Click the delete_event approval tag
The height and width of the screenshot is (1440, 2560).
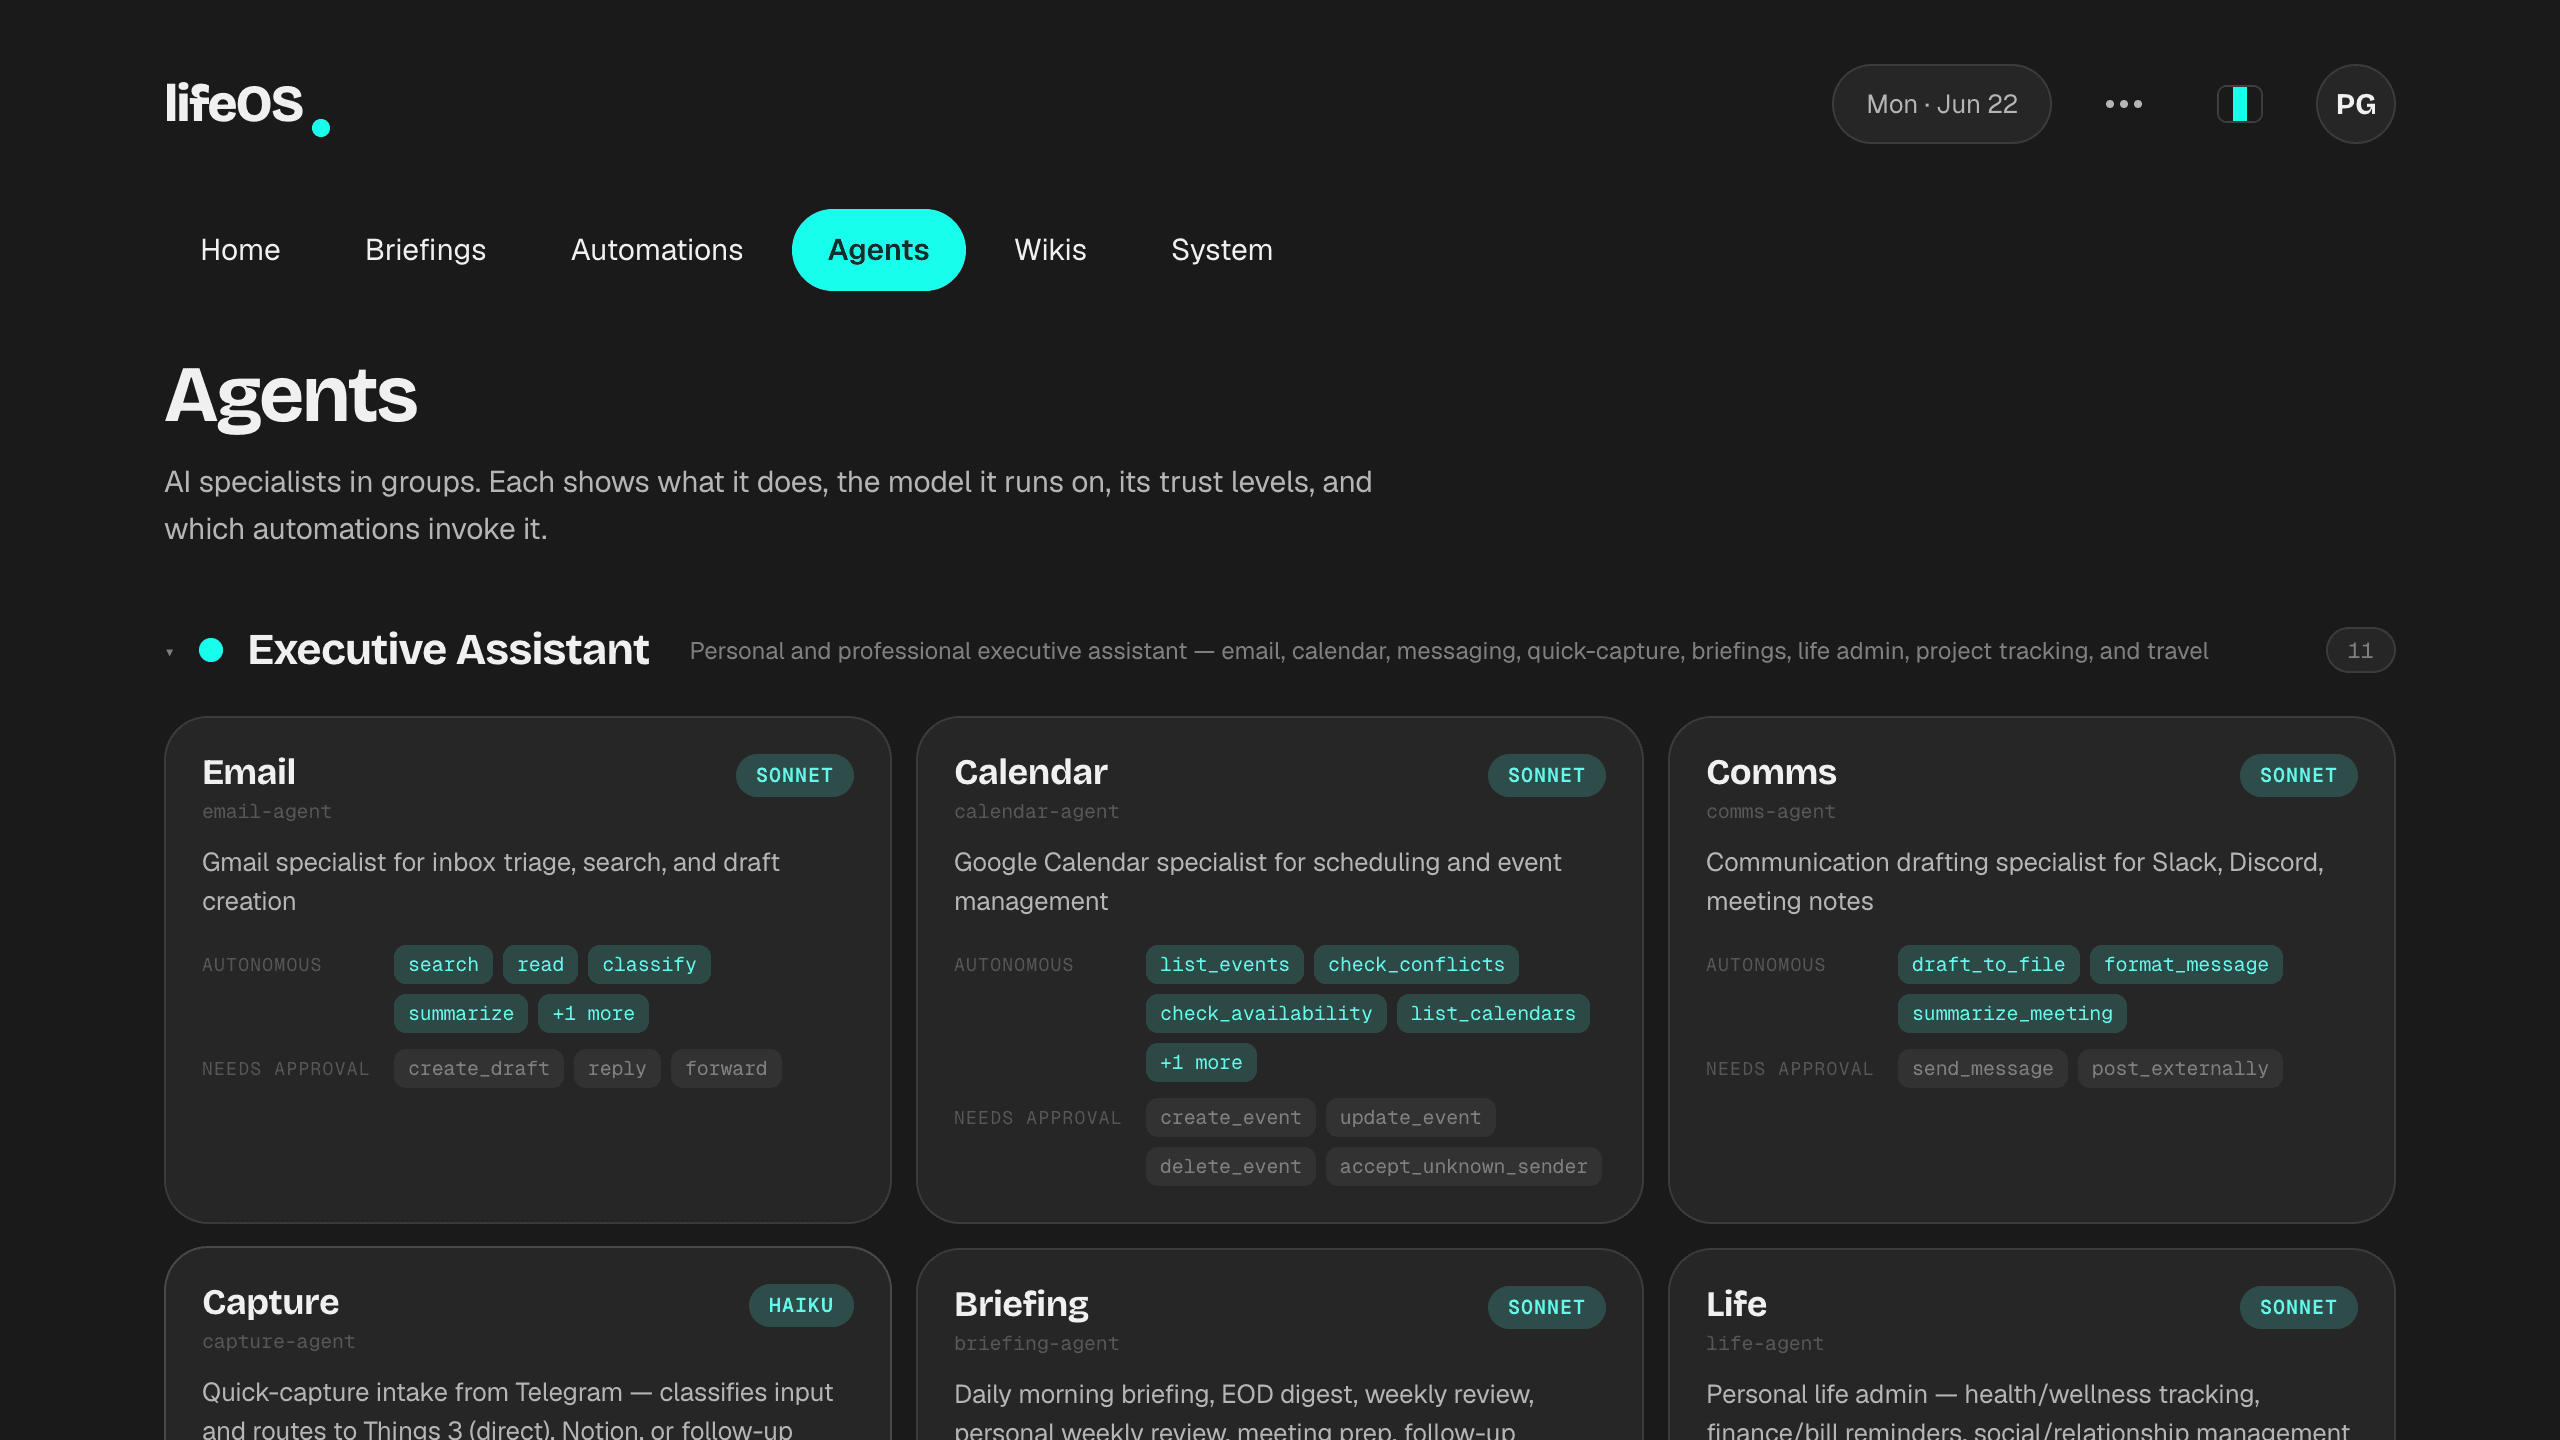(x=1230, y=1167)
